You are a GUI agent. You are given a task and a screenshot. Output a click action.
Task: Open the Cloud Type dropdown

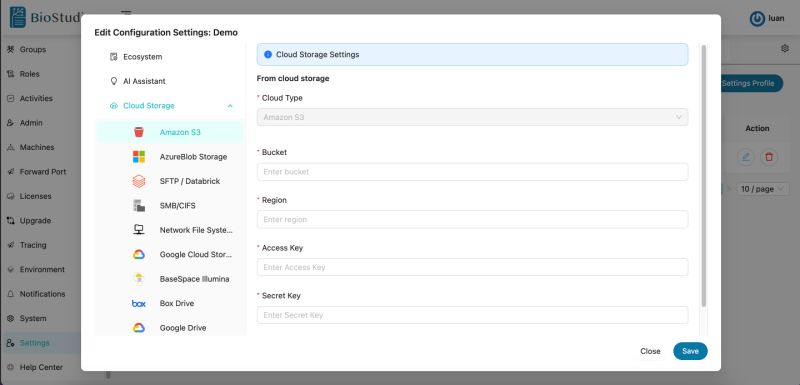coord(472,117)
